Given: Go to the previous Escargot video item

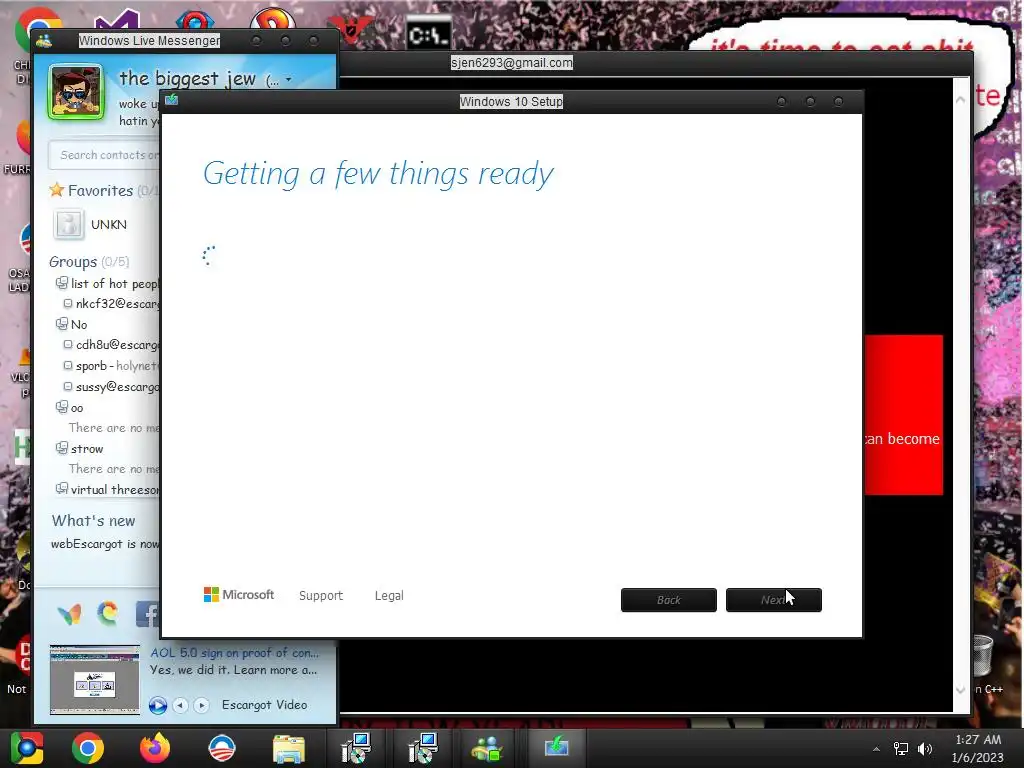Looking at the screenshot, I should (180, 705).
